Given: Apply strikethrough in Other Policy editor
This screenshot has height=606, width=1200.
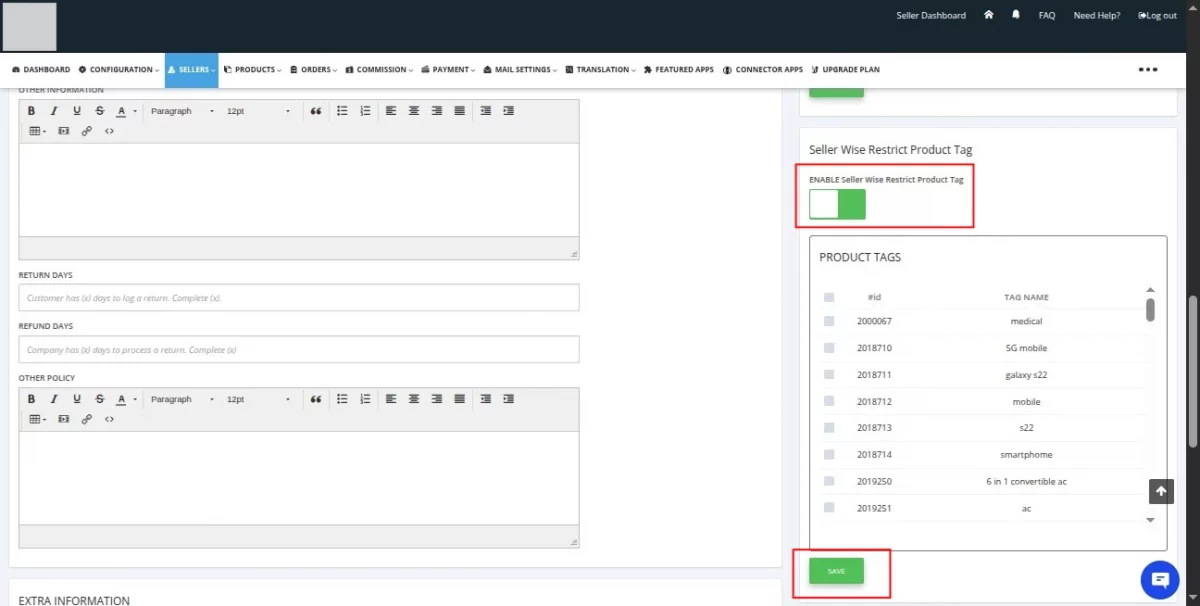Looking at the screenshot, I should 100,399.
